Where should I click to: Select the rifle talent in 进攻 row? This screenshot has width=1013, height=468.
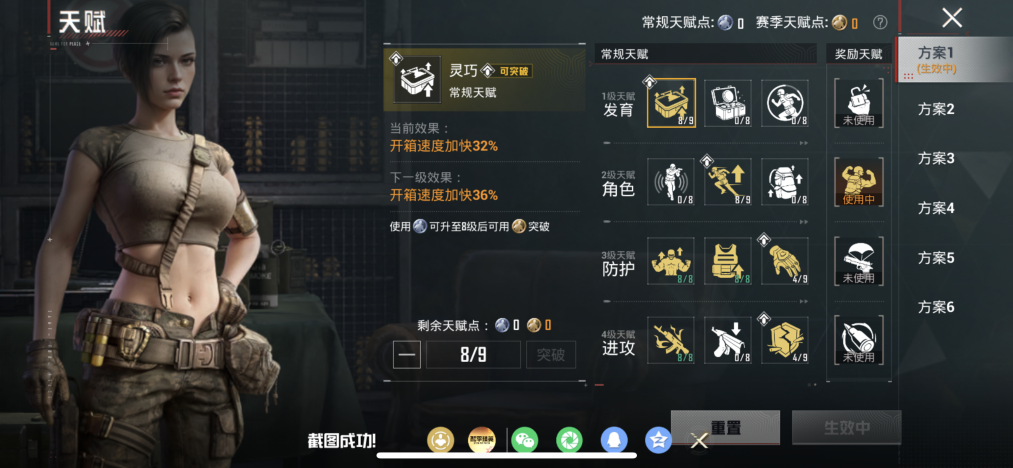click(671, 340)
